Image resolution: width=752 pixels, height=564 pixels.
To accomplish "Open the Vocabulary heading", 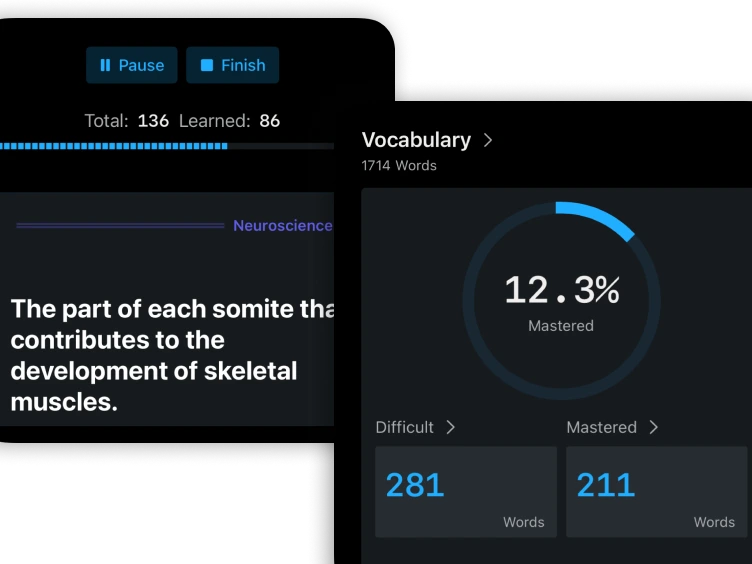I will pyautogui.click(x=416, y=140).
